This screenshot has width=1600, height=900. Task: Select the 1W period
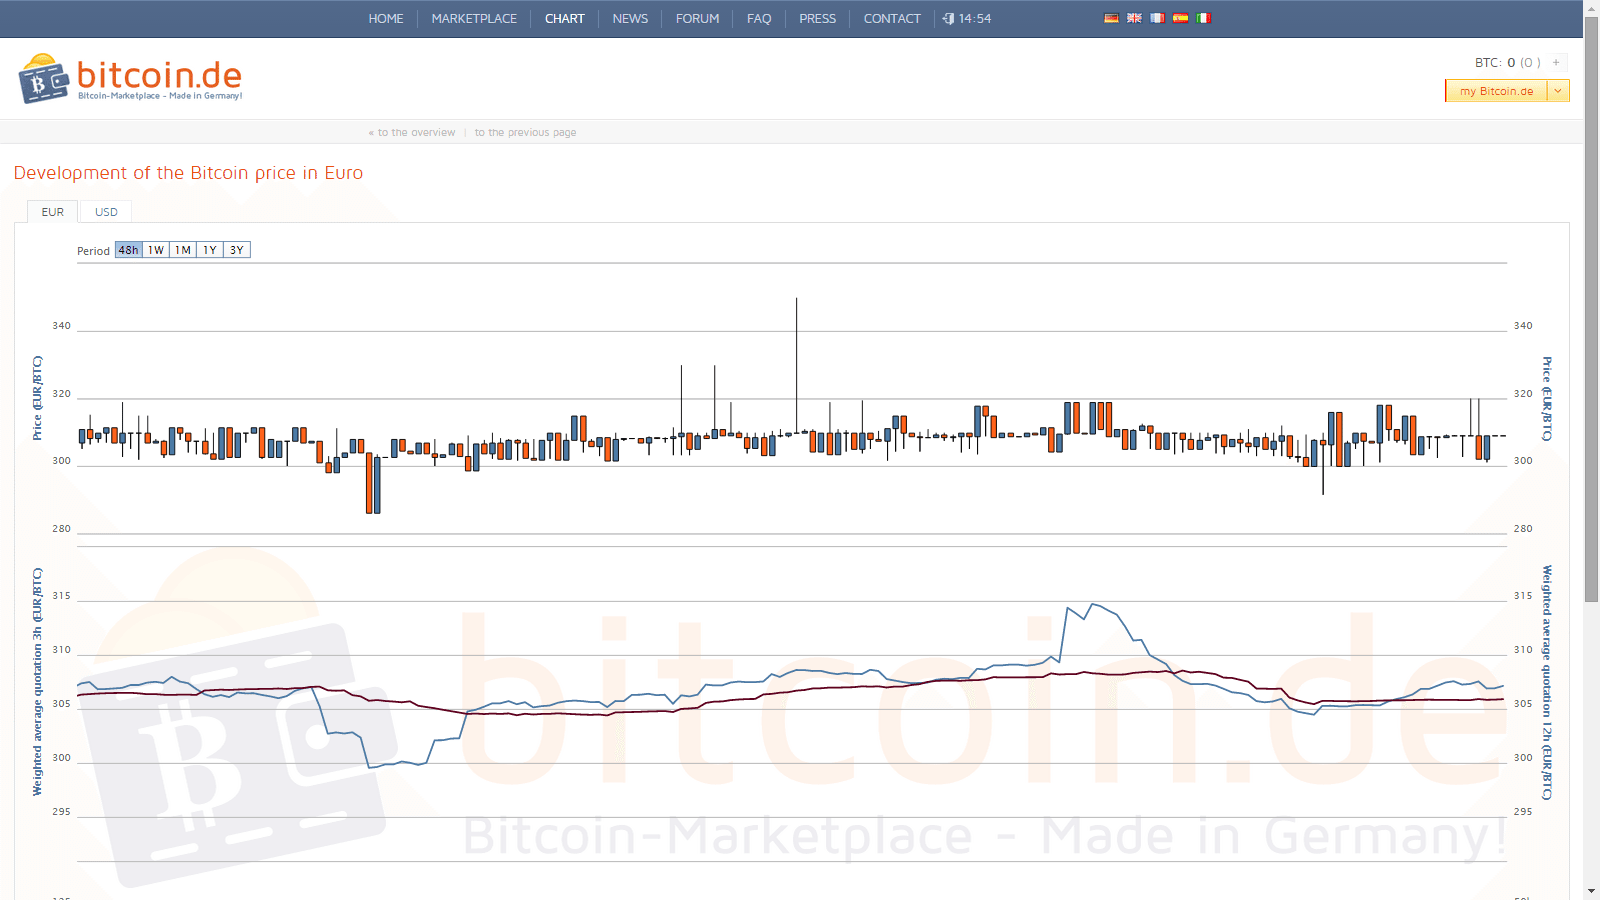[156, 250]
